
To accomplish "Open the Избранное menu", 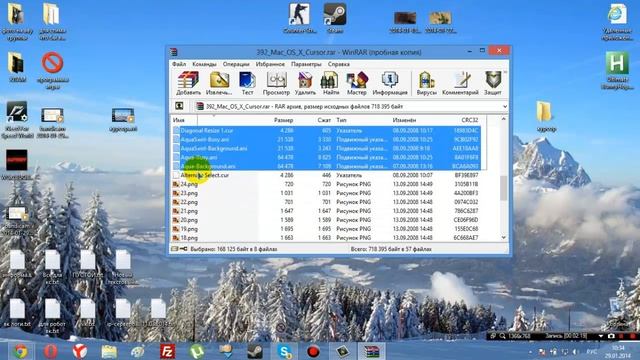I will click(270, 64).
